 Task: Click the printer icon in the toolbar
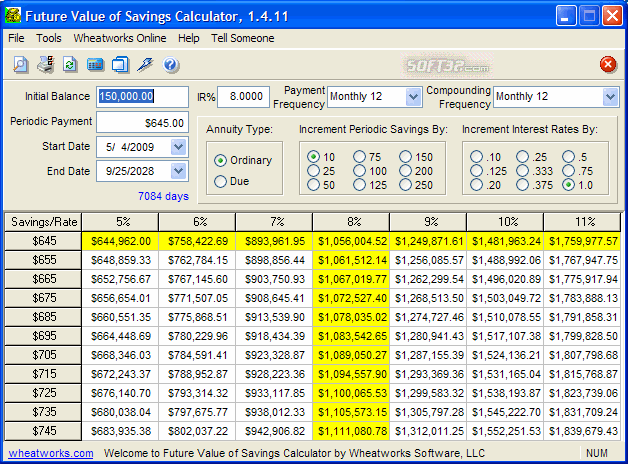[46, 64]
